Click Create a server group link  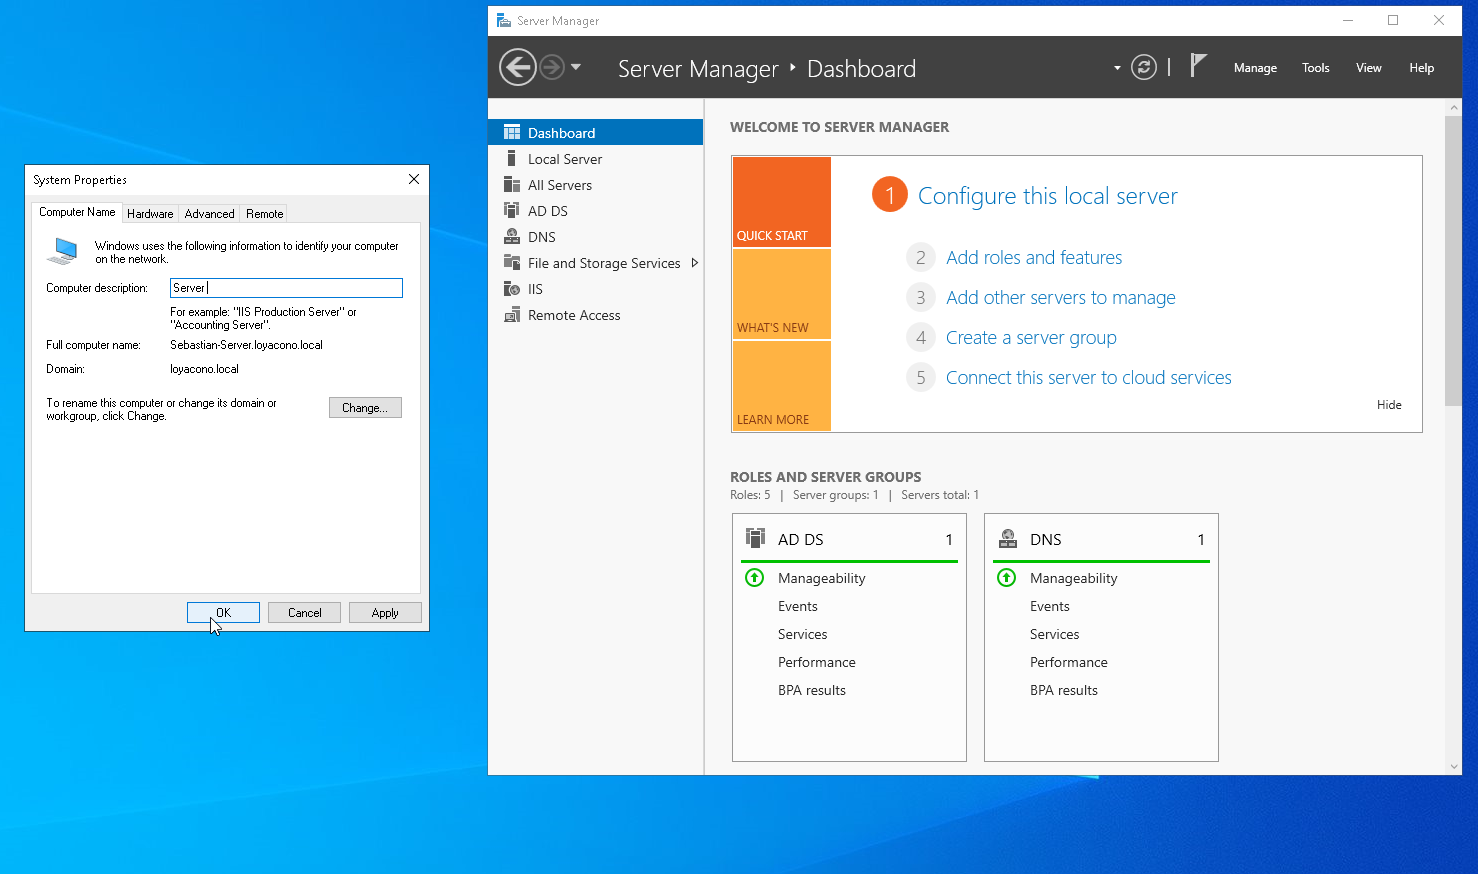coord(1031,337)
